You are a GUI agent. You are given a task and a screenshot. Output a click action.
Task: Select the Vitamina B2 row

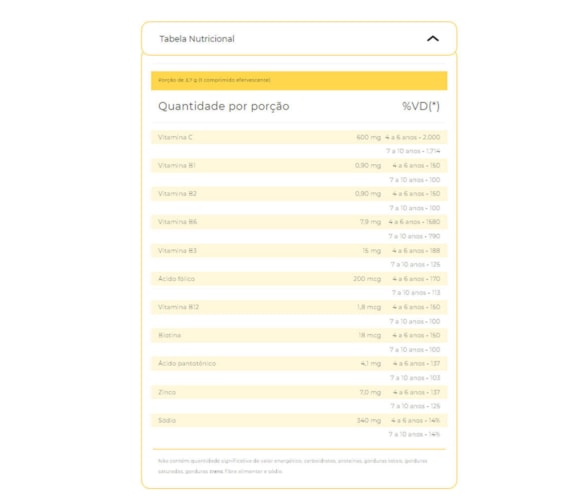299,194
